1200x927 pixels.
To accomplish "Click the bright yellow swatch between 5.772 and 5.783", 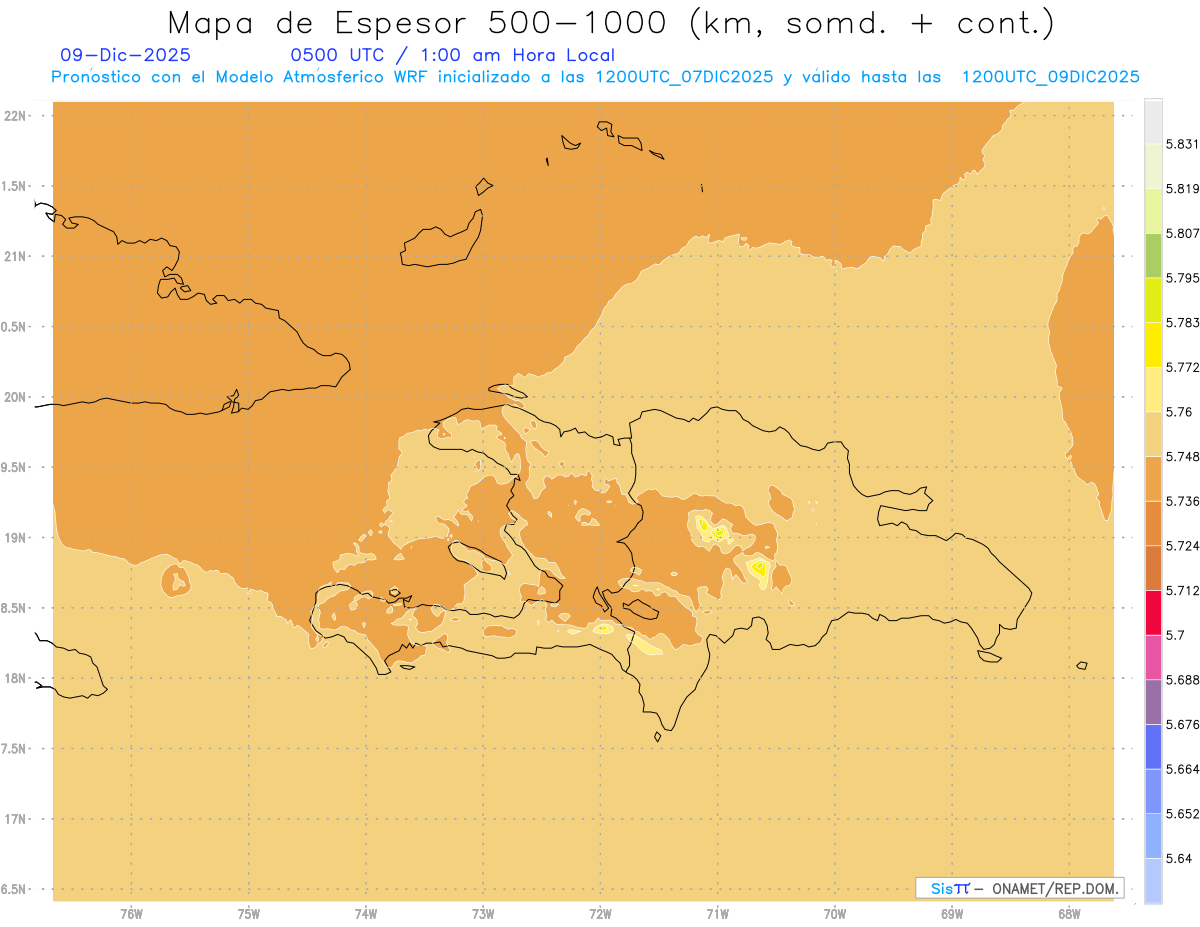I will pyautogui.click(x=1153, y=345).
